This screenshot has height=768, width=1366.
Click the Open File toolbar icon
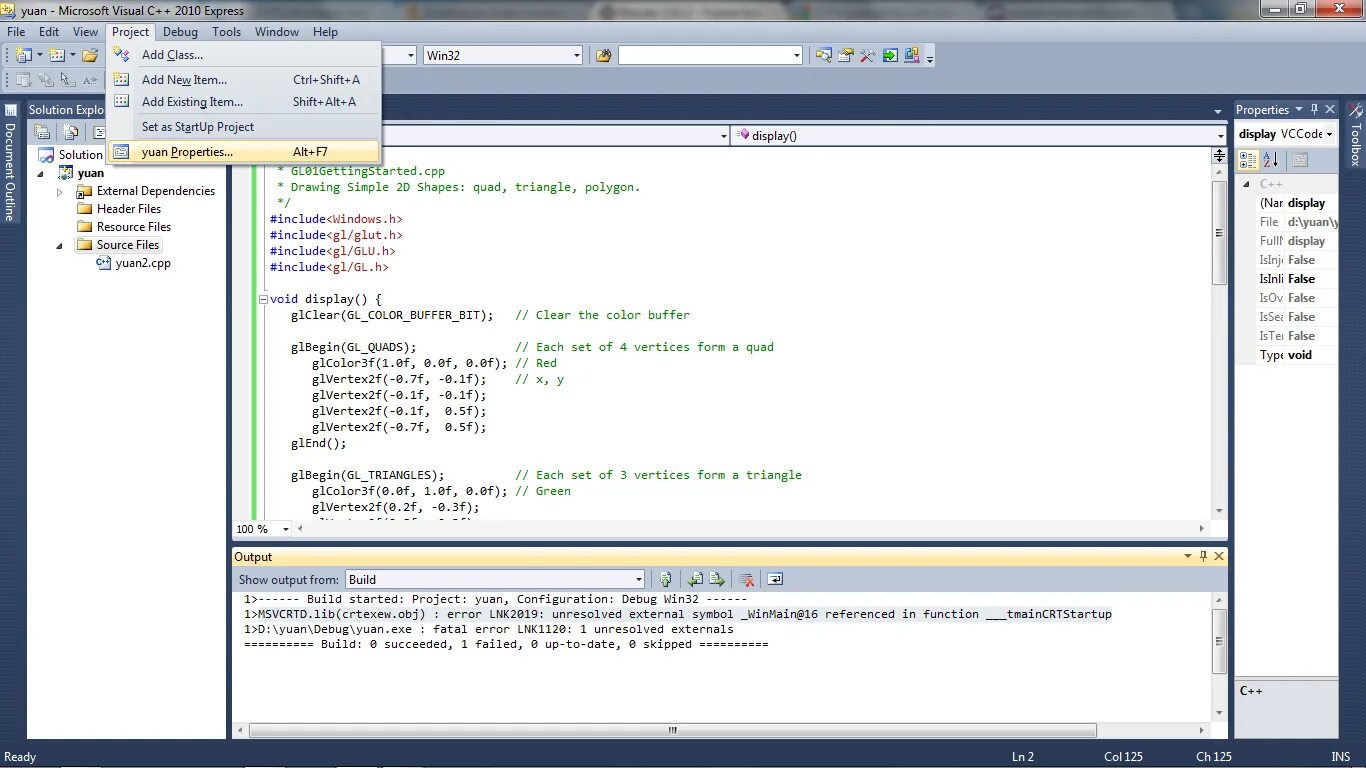(90, 55)
